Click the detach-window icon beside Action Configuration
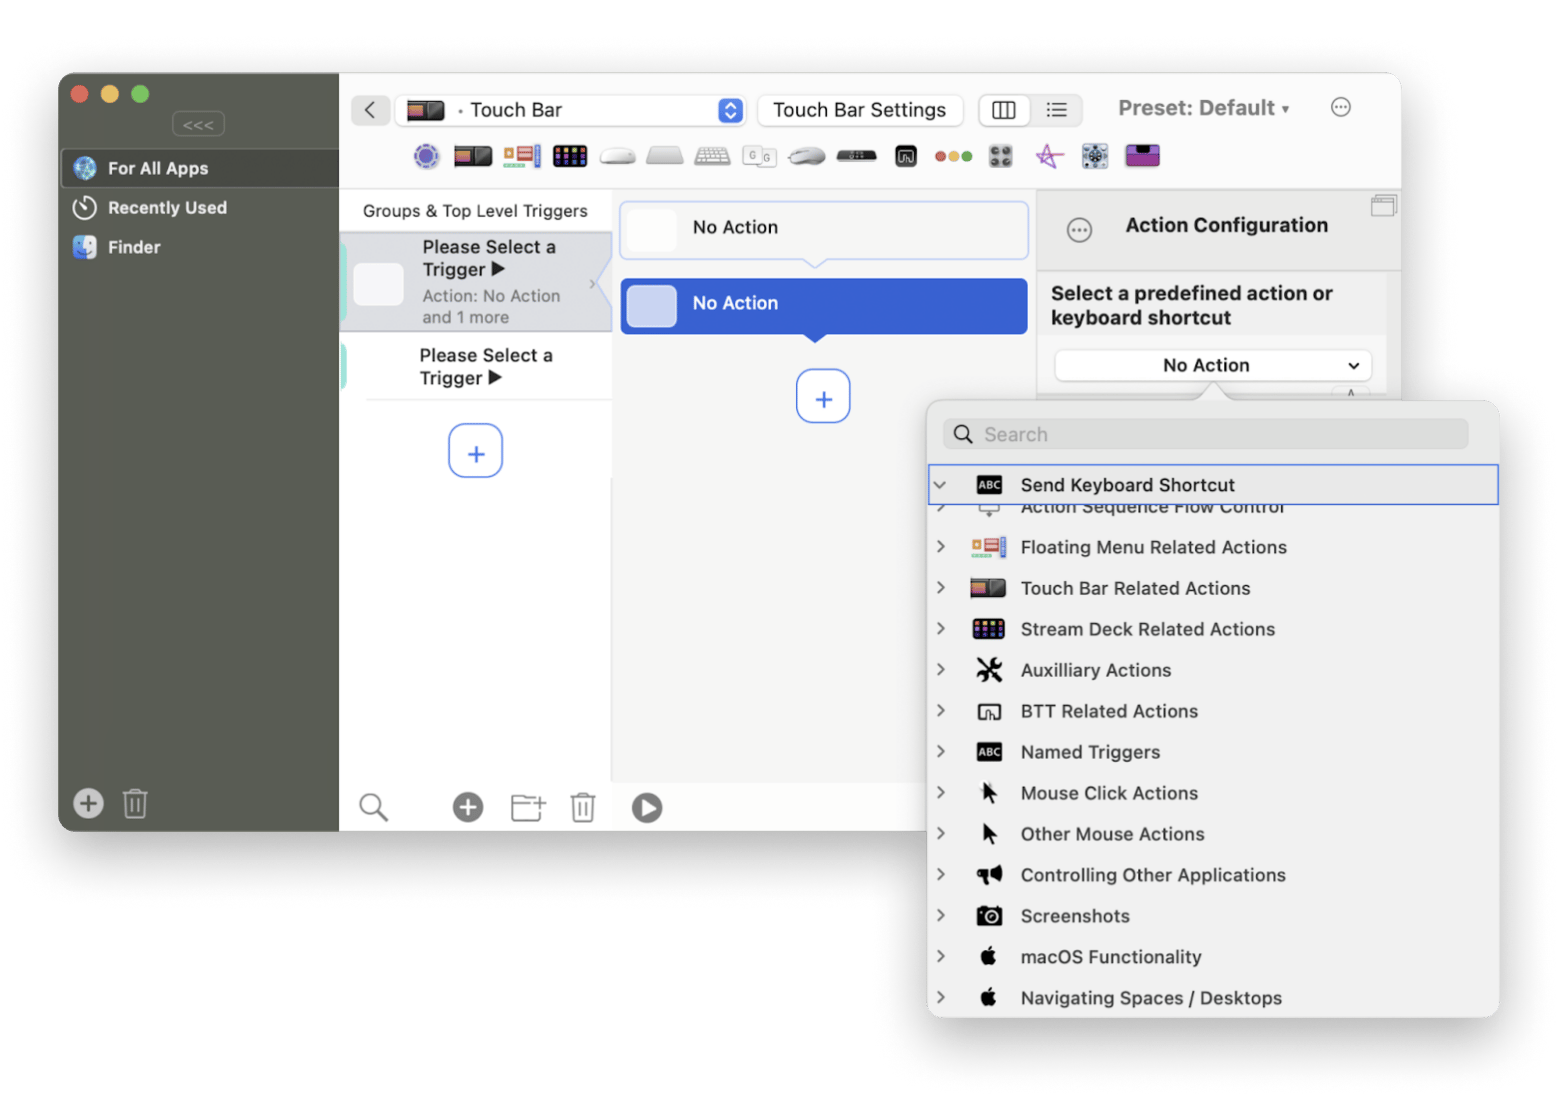 [1384, 206]
